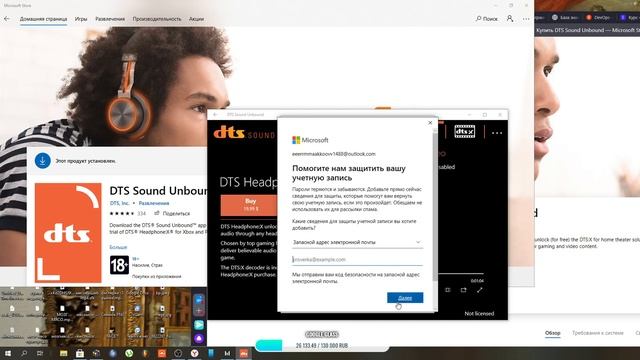Click the orange Buy button in DTS app
This screenshot has width=640, height=360.
pos(250,204)
